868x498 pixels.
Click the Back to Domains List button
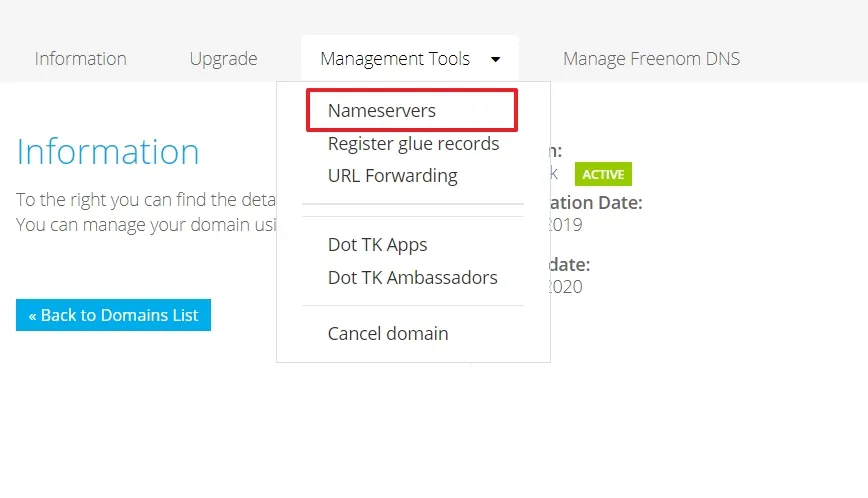[x=113, y=315]
